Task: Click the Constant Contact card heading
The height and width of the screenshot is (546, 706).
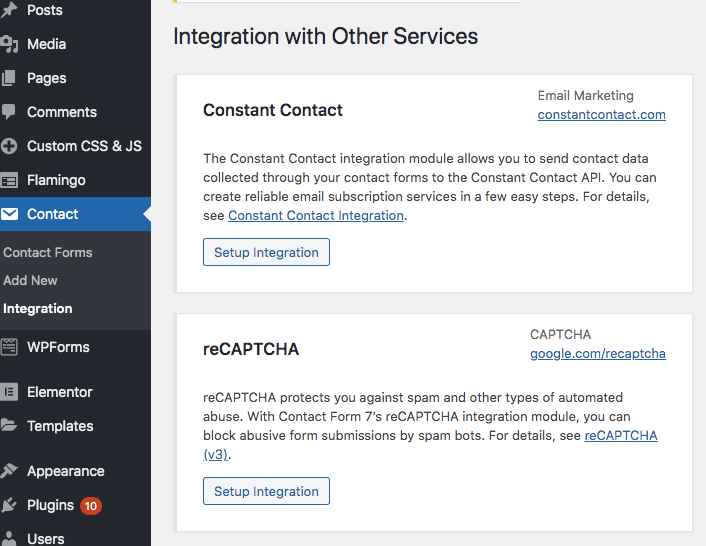Action: (273, 110)
